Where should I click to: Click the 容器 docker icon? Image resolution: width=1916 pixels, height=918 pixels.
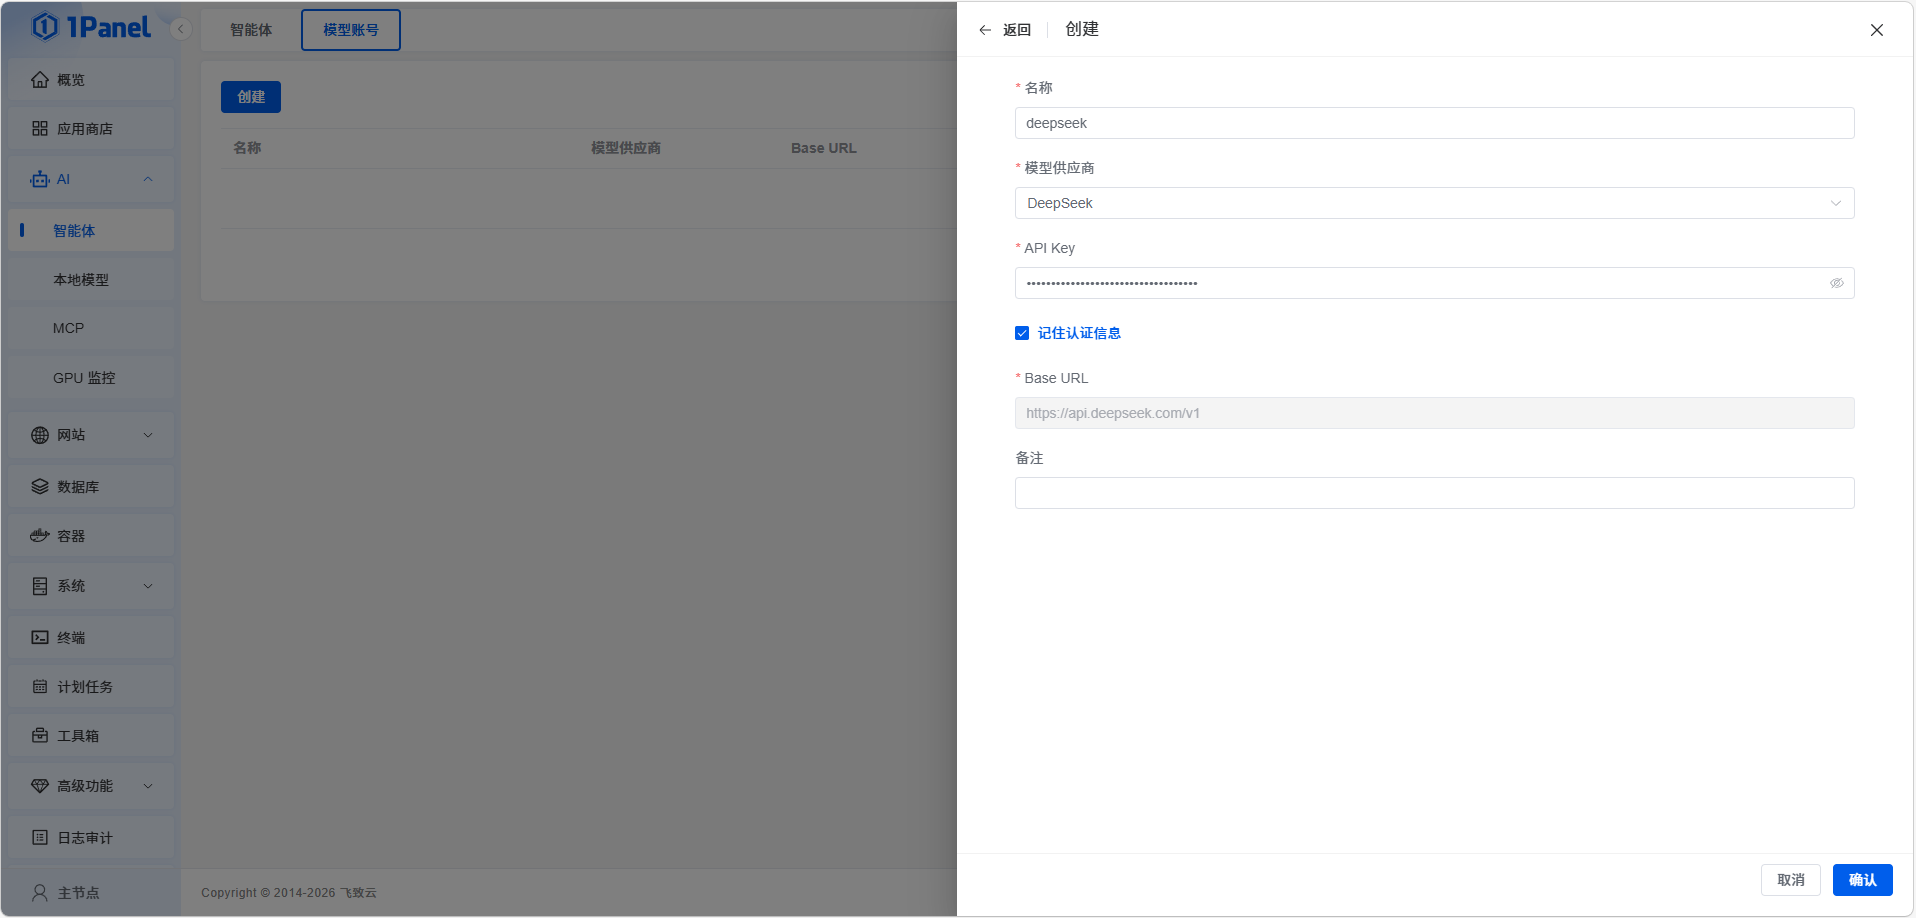(x=40, y=536)
